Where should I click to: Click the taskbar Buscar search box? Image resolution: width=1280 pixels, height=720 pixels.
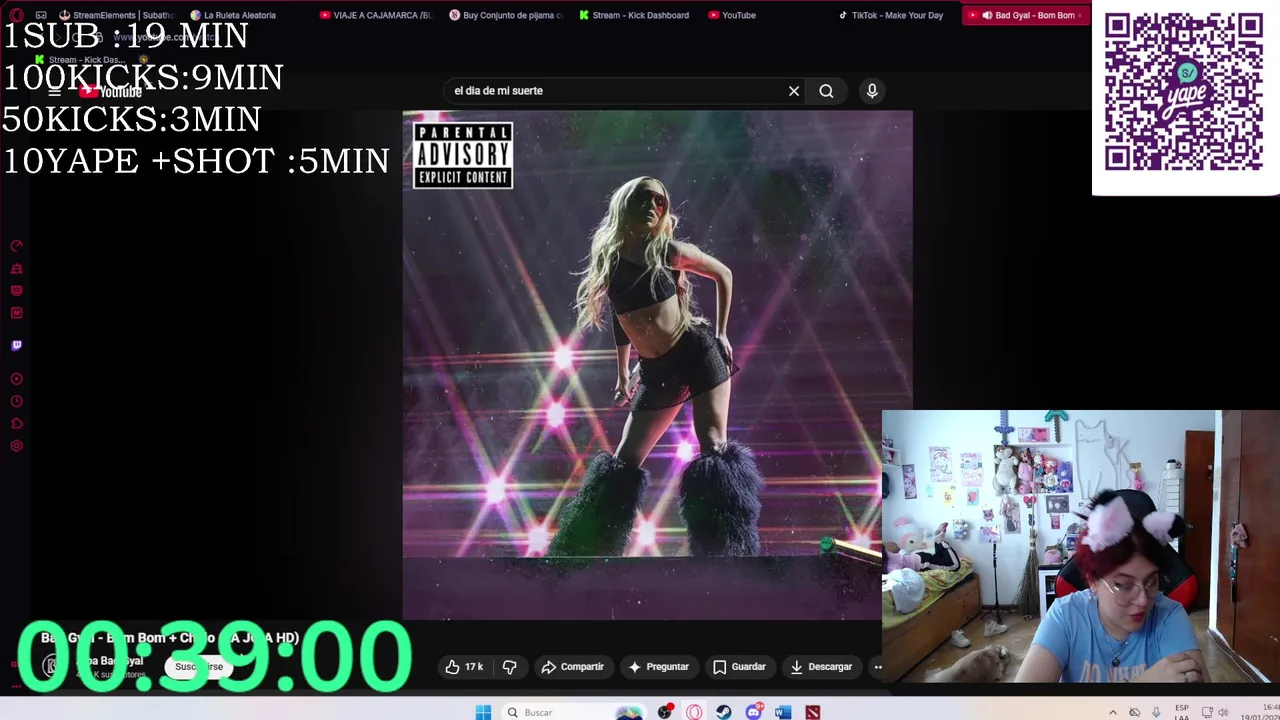[x=572, y=712]
